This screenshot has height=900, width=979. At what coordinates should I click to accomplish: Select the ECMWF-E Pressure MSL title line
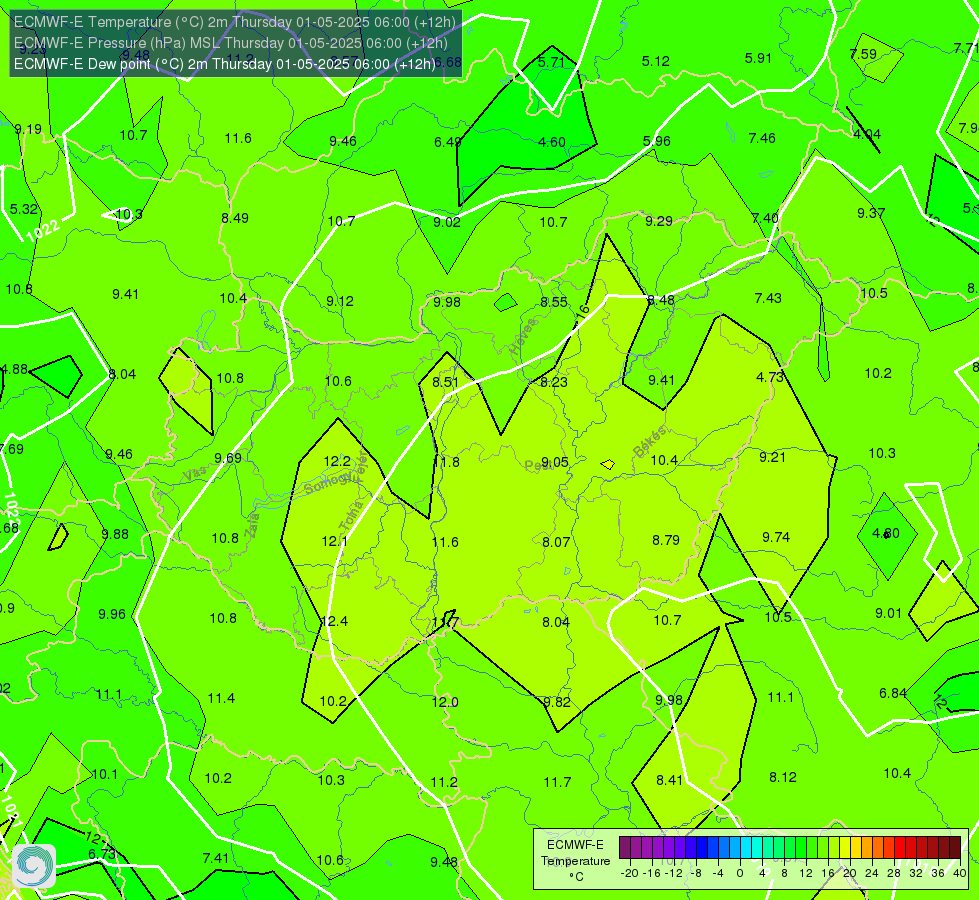tap(230, 43)
